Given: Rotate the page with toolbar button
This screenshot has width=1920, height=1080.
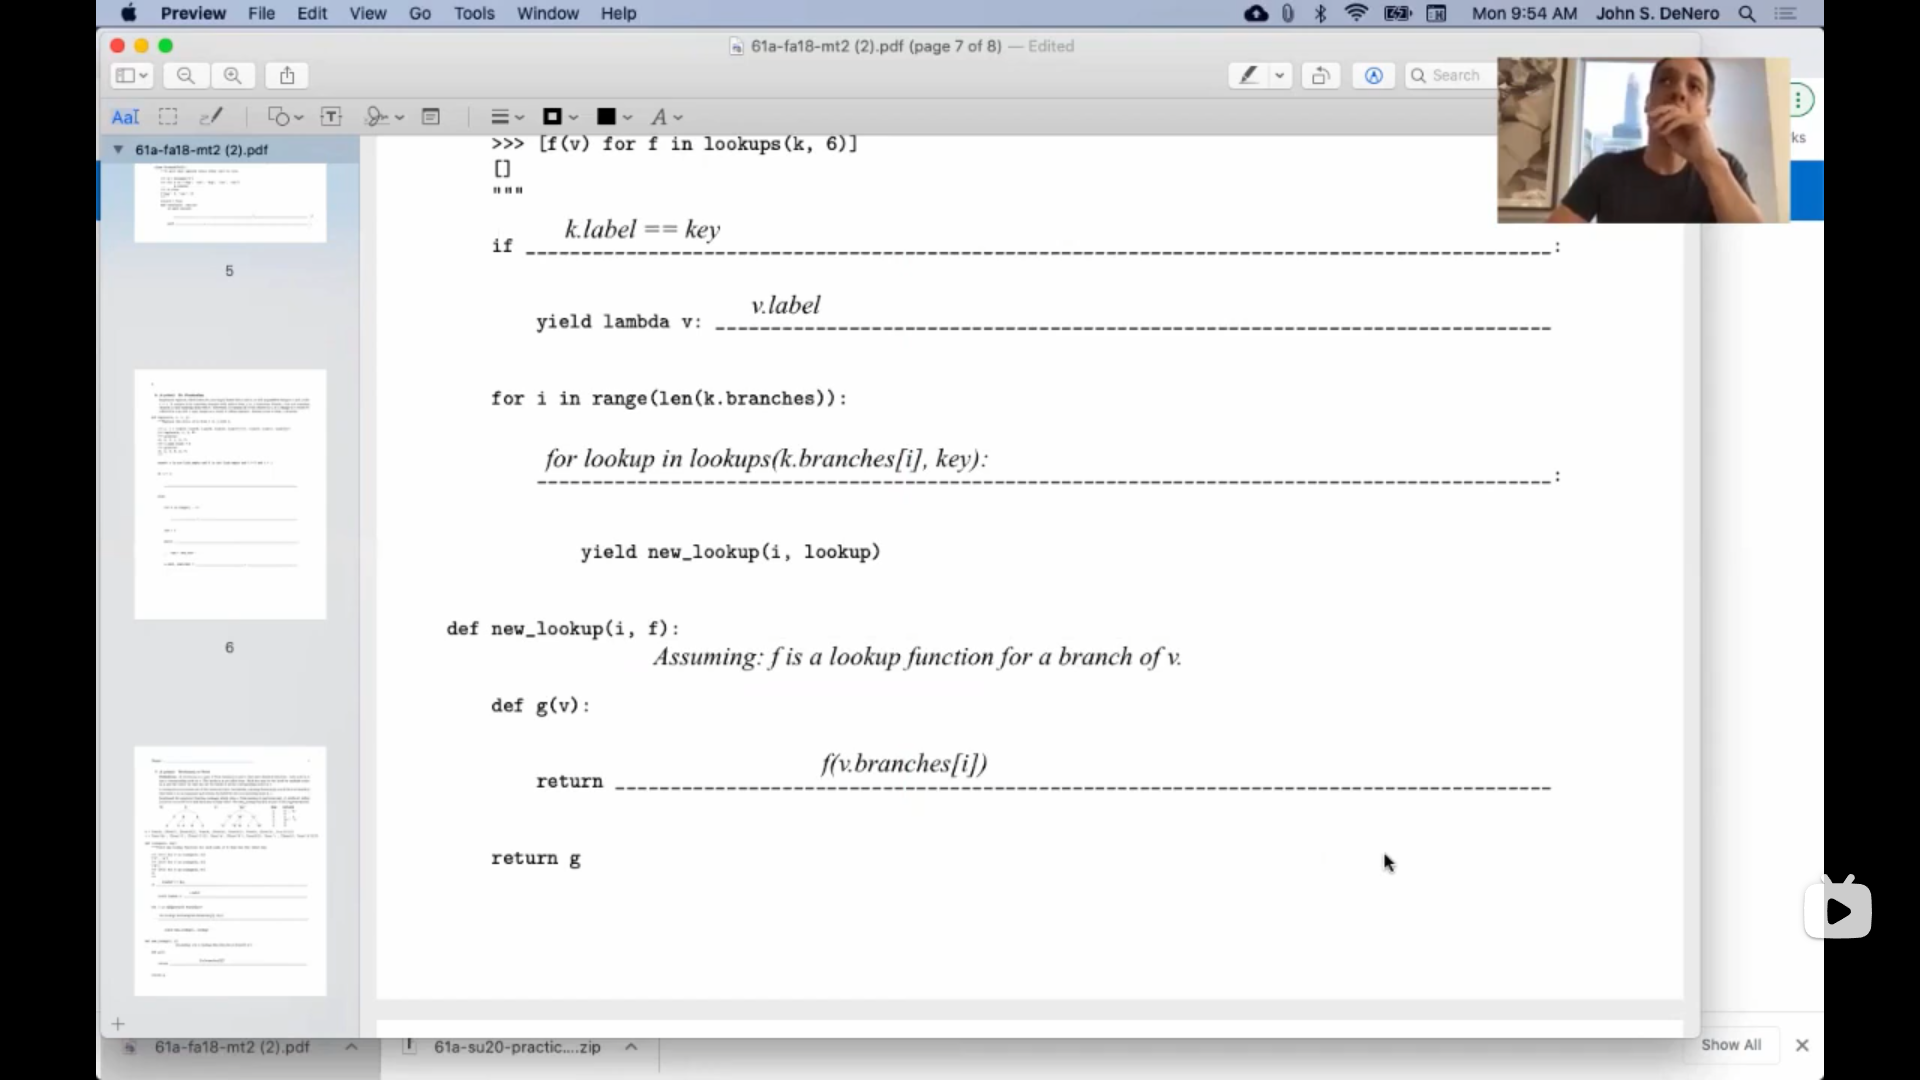Looking at the screenshot, I should pyautogui.click(x=1321, y=76).
